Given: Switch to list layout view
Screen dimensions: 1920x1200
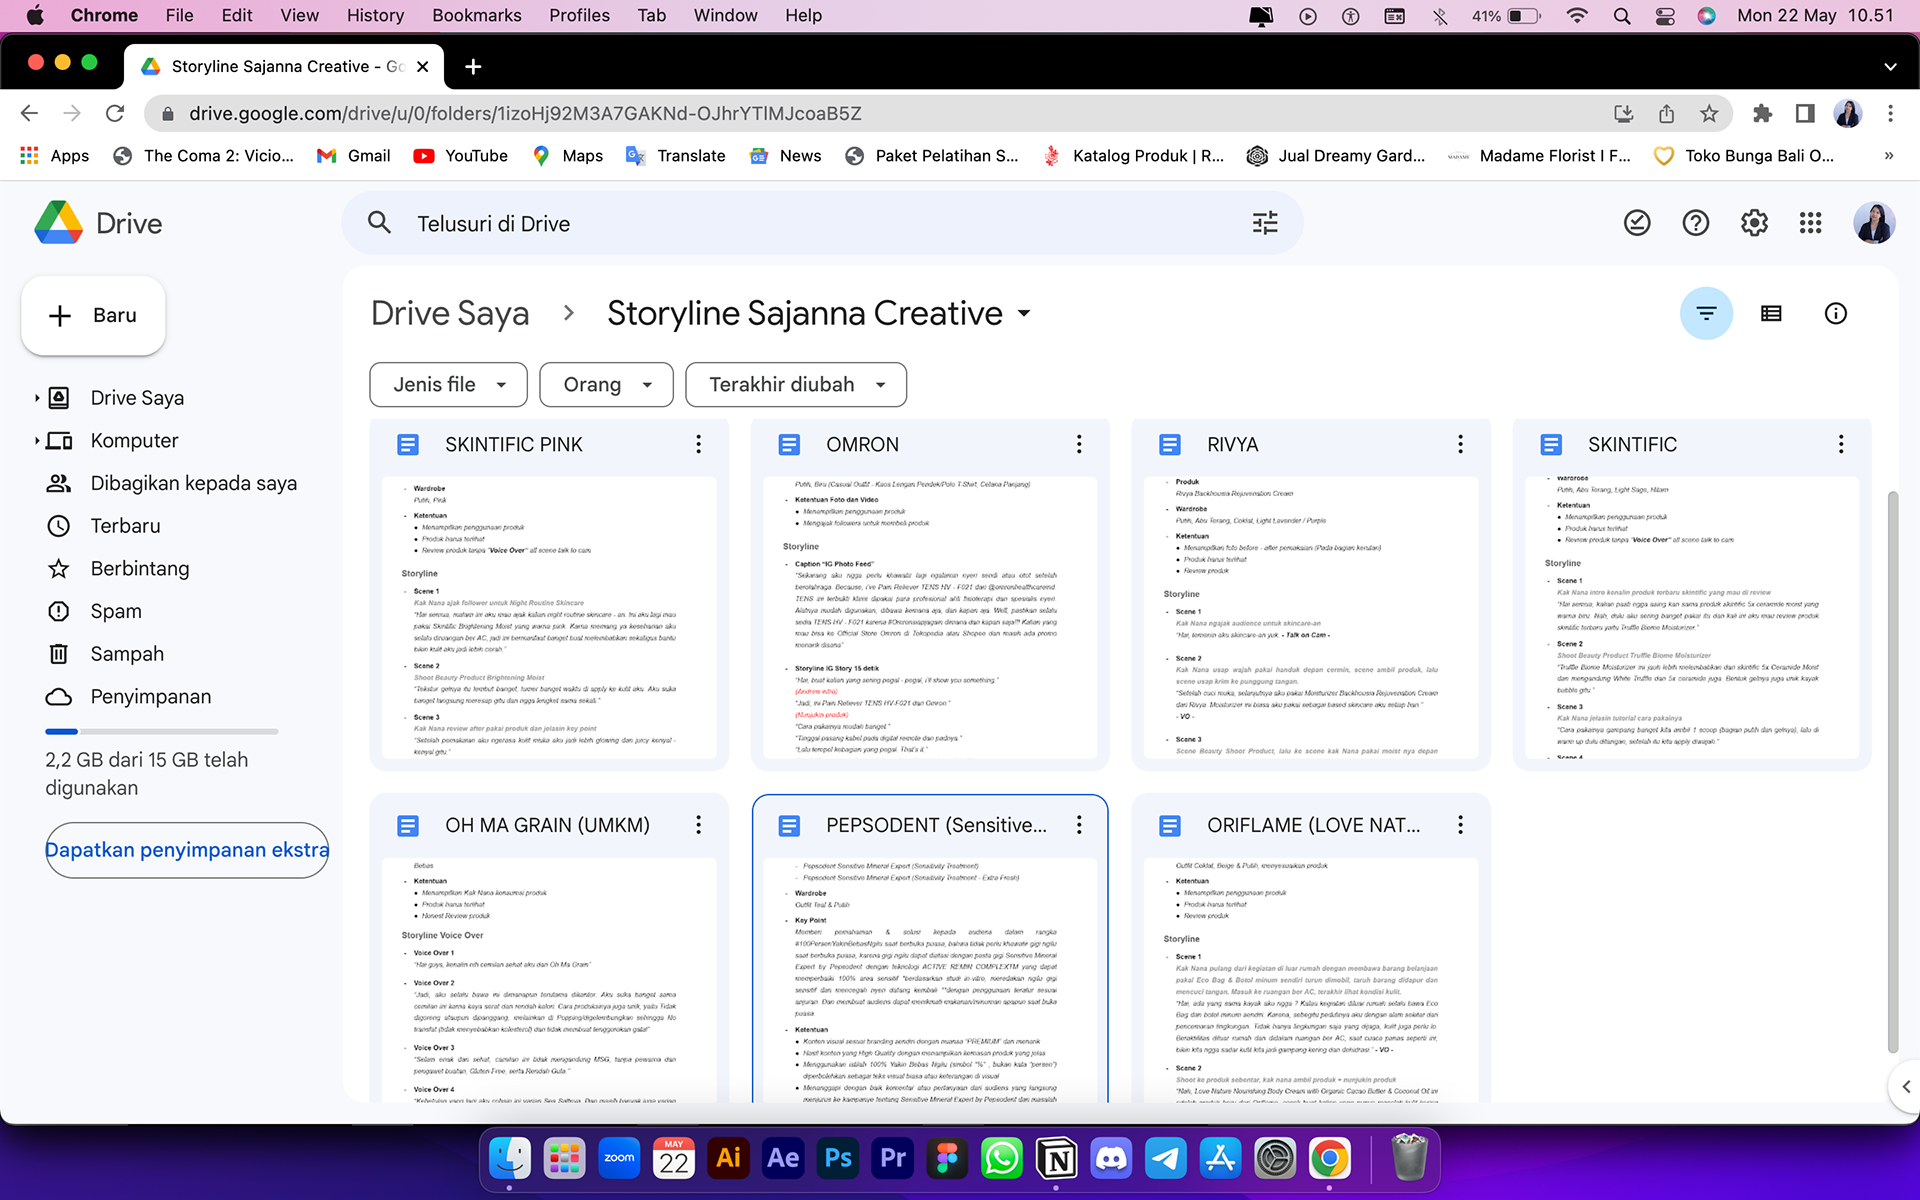Looking at the screenshot, I should (x=1771, y=314).
